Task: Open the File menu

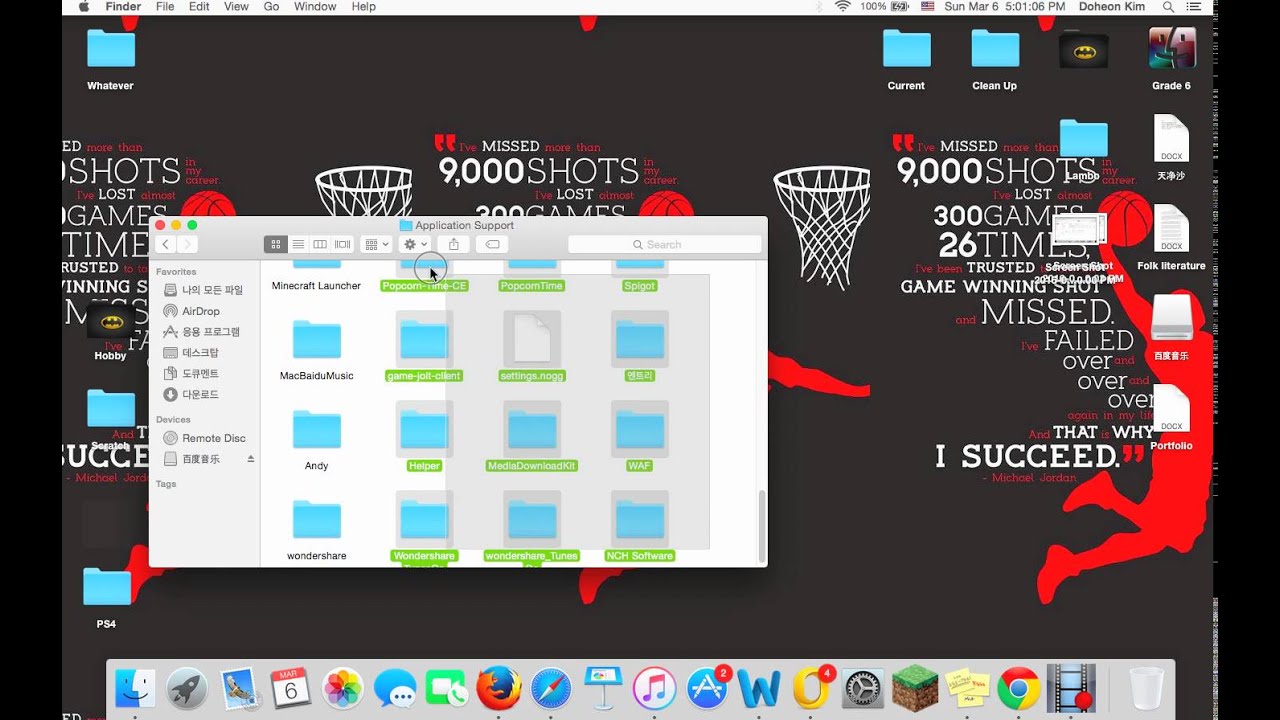Action: [x=165, y=7]
